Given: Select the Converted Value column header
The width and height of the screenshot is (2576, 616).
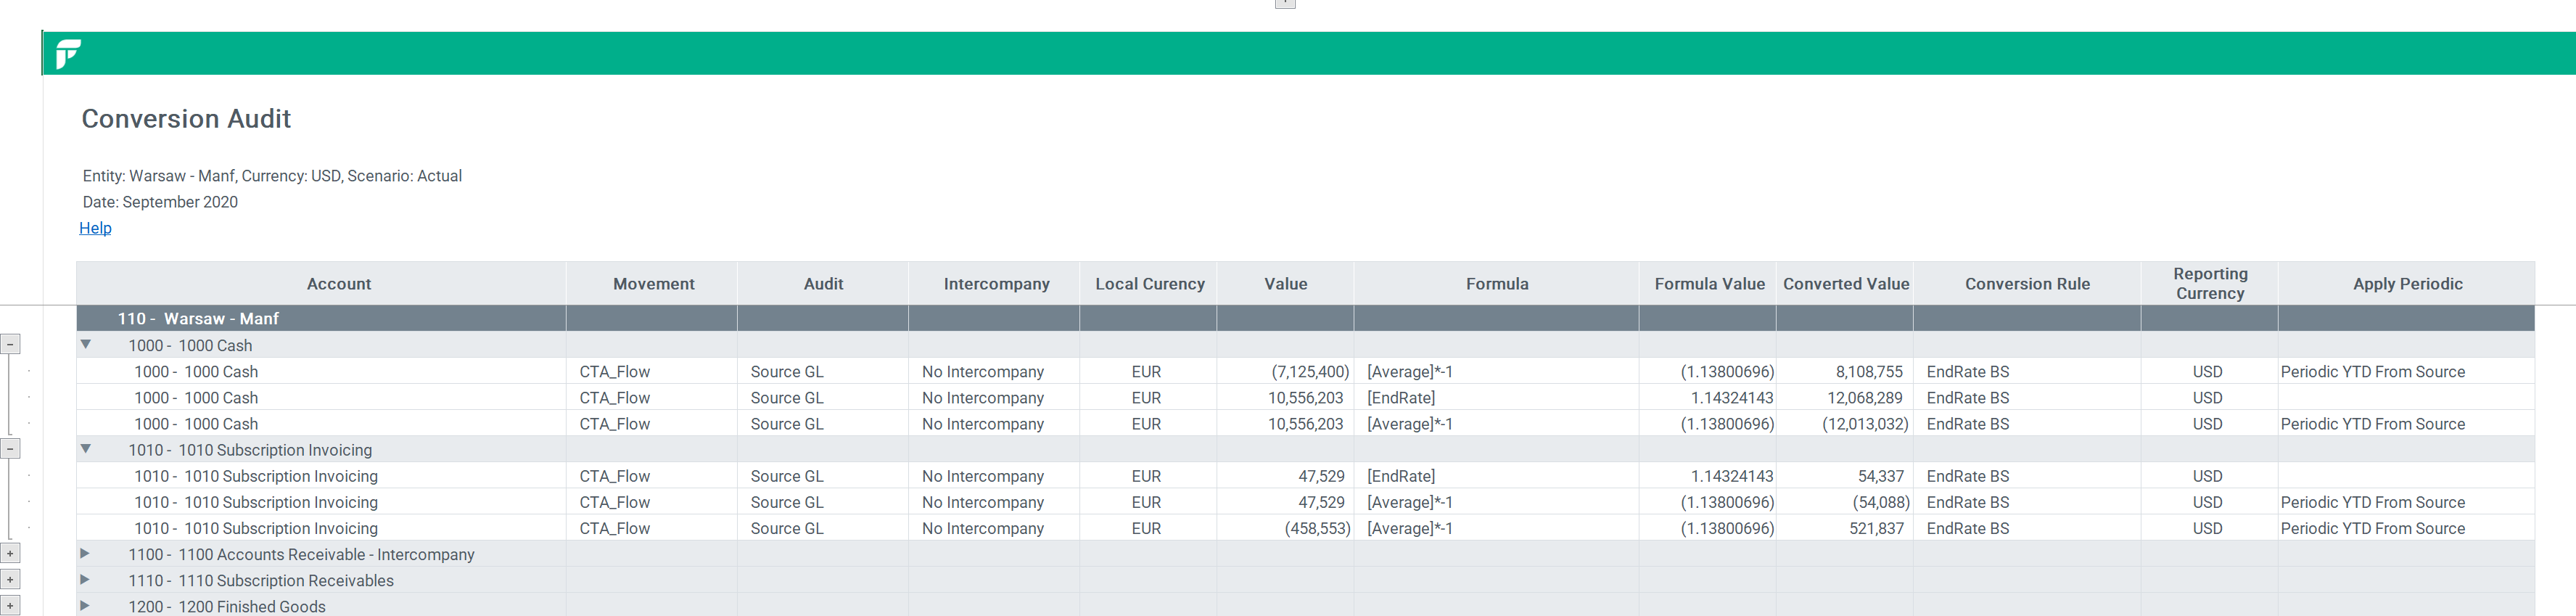Looking at the screenshot, I should [x=1845, y=284].
